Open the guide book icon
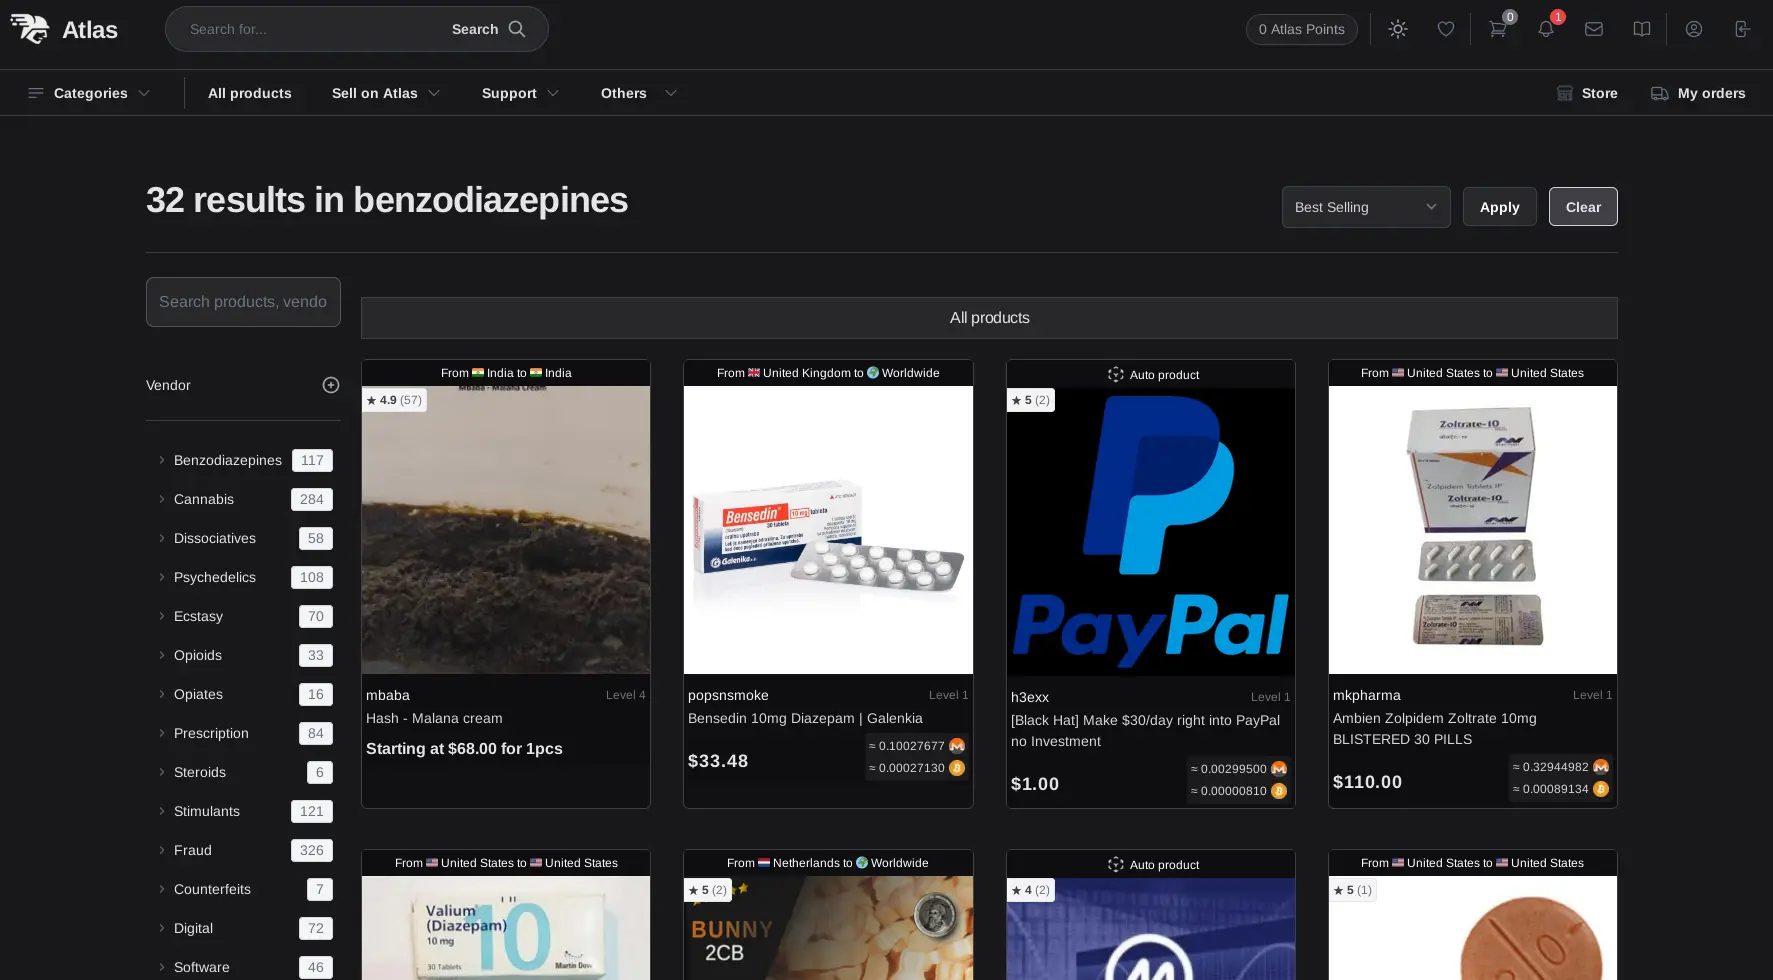This screenshot has height=980, width=1773. pos(1642,29)
